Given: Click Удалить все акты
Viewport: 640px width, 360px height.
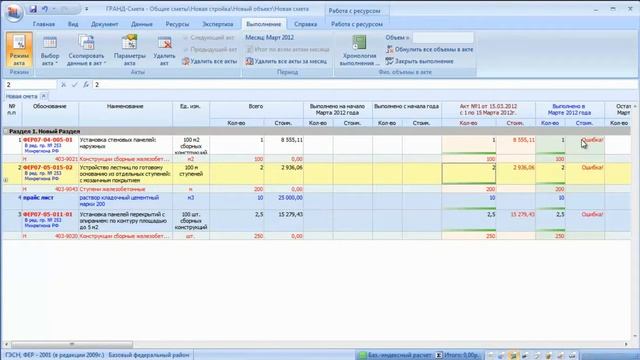Looking at the screenshot, I should pyautogui.click(x=209, y=61).
